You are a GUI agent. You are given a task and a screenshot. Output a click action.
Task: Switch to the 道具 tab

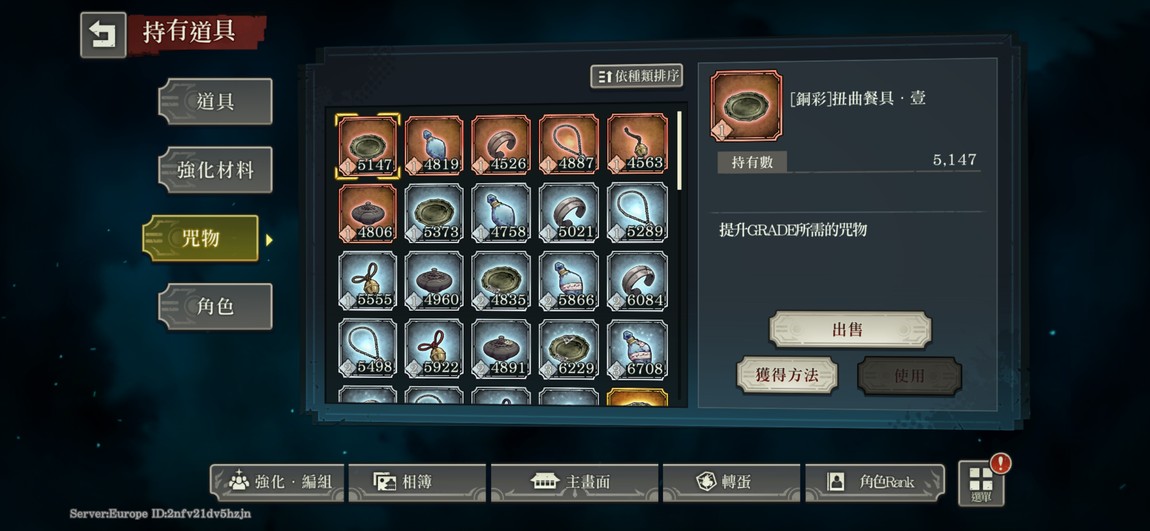click(215, 101)
